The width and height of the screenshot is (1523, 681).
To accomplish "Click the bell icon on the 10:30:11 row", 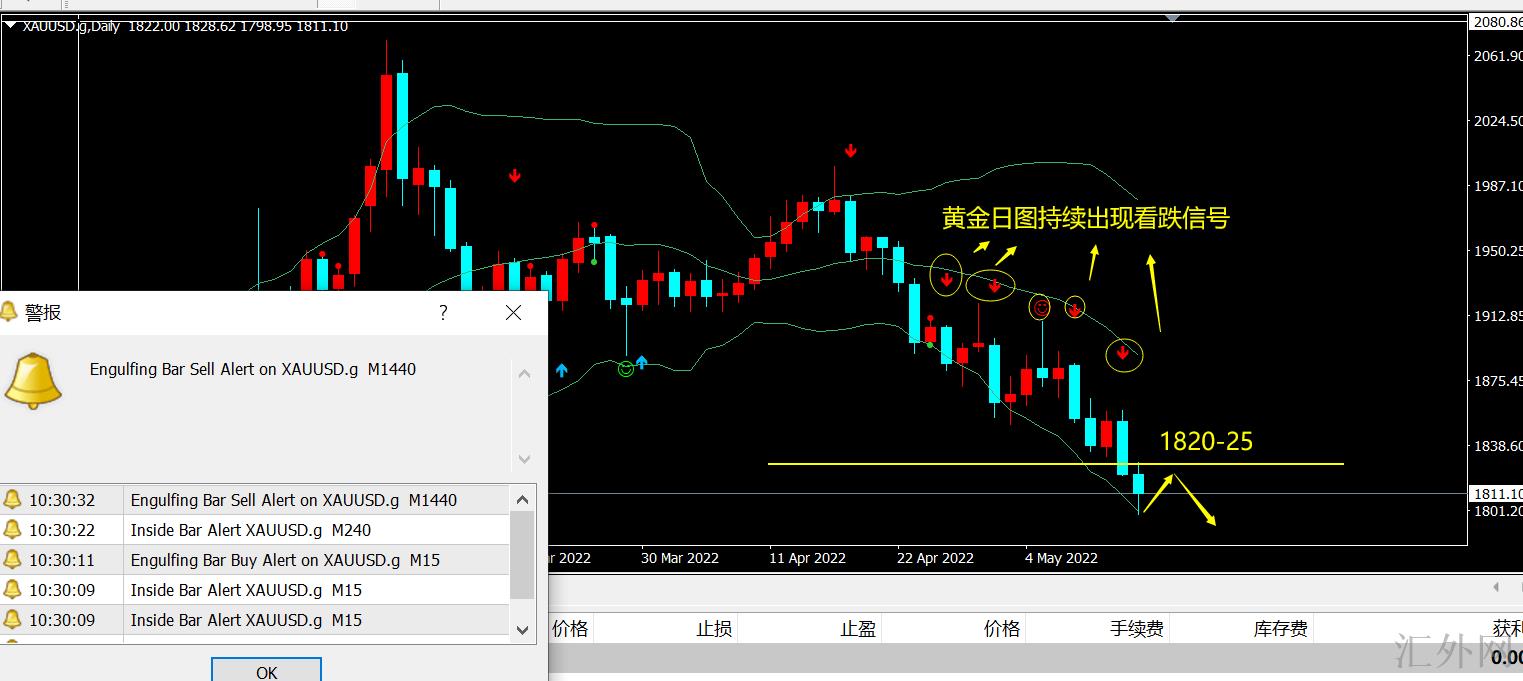I will coord(12,560).
